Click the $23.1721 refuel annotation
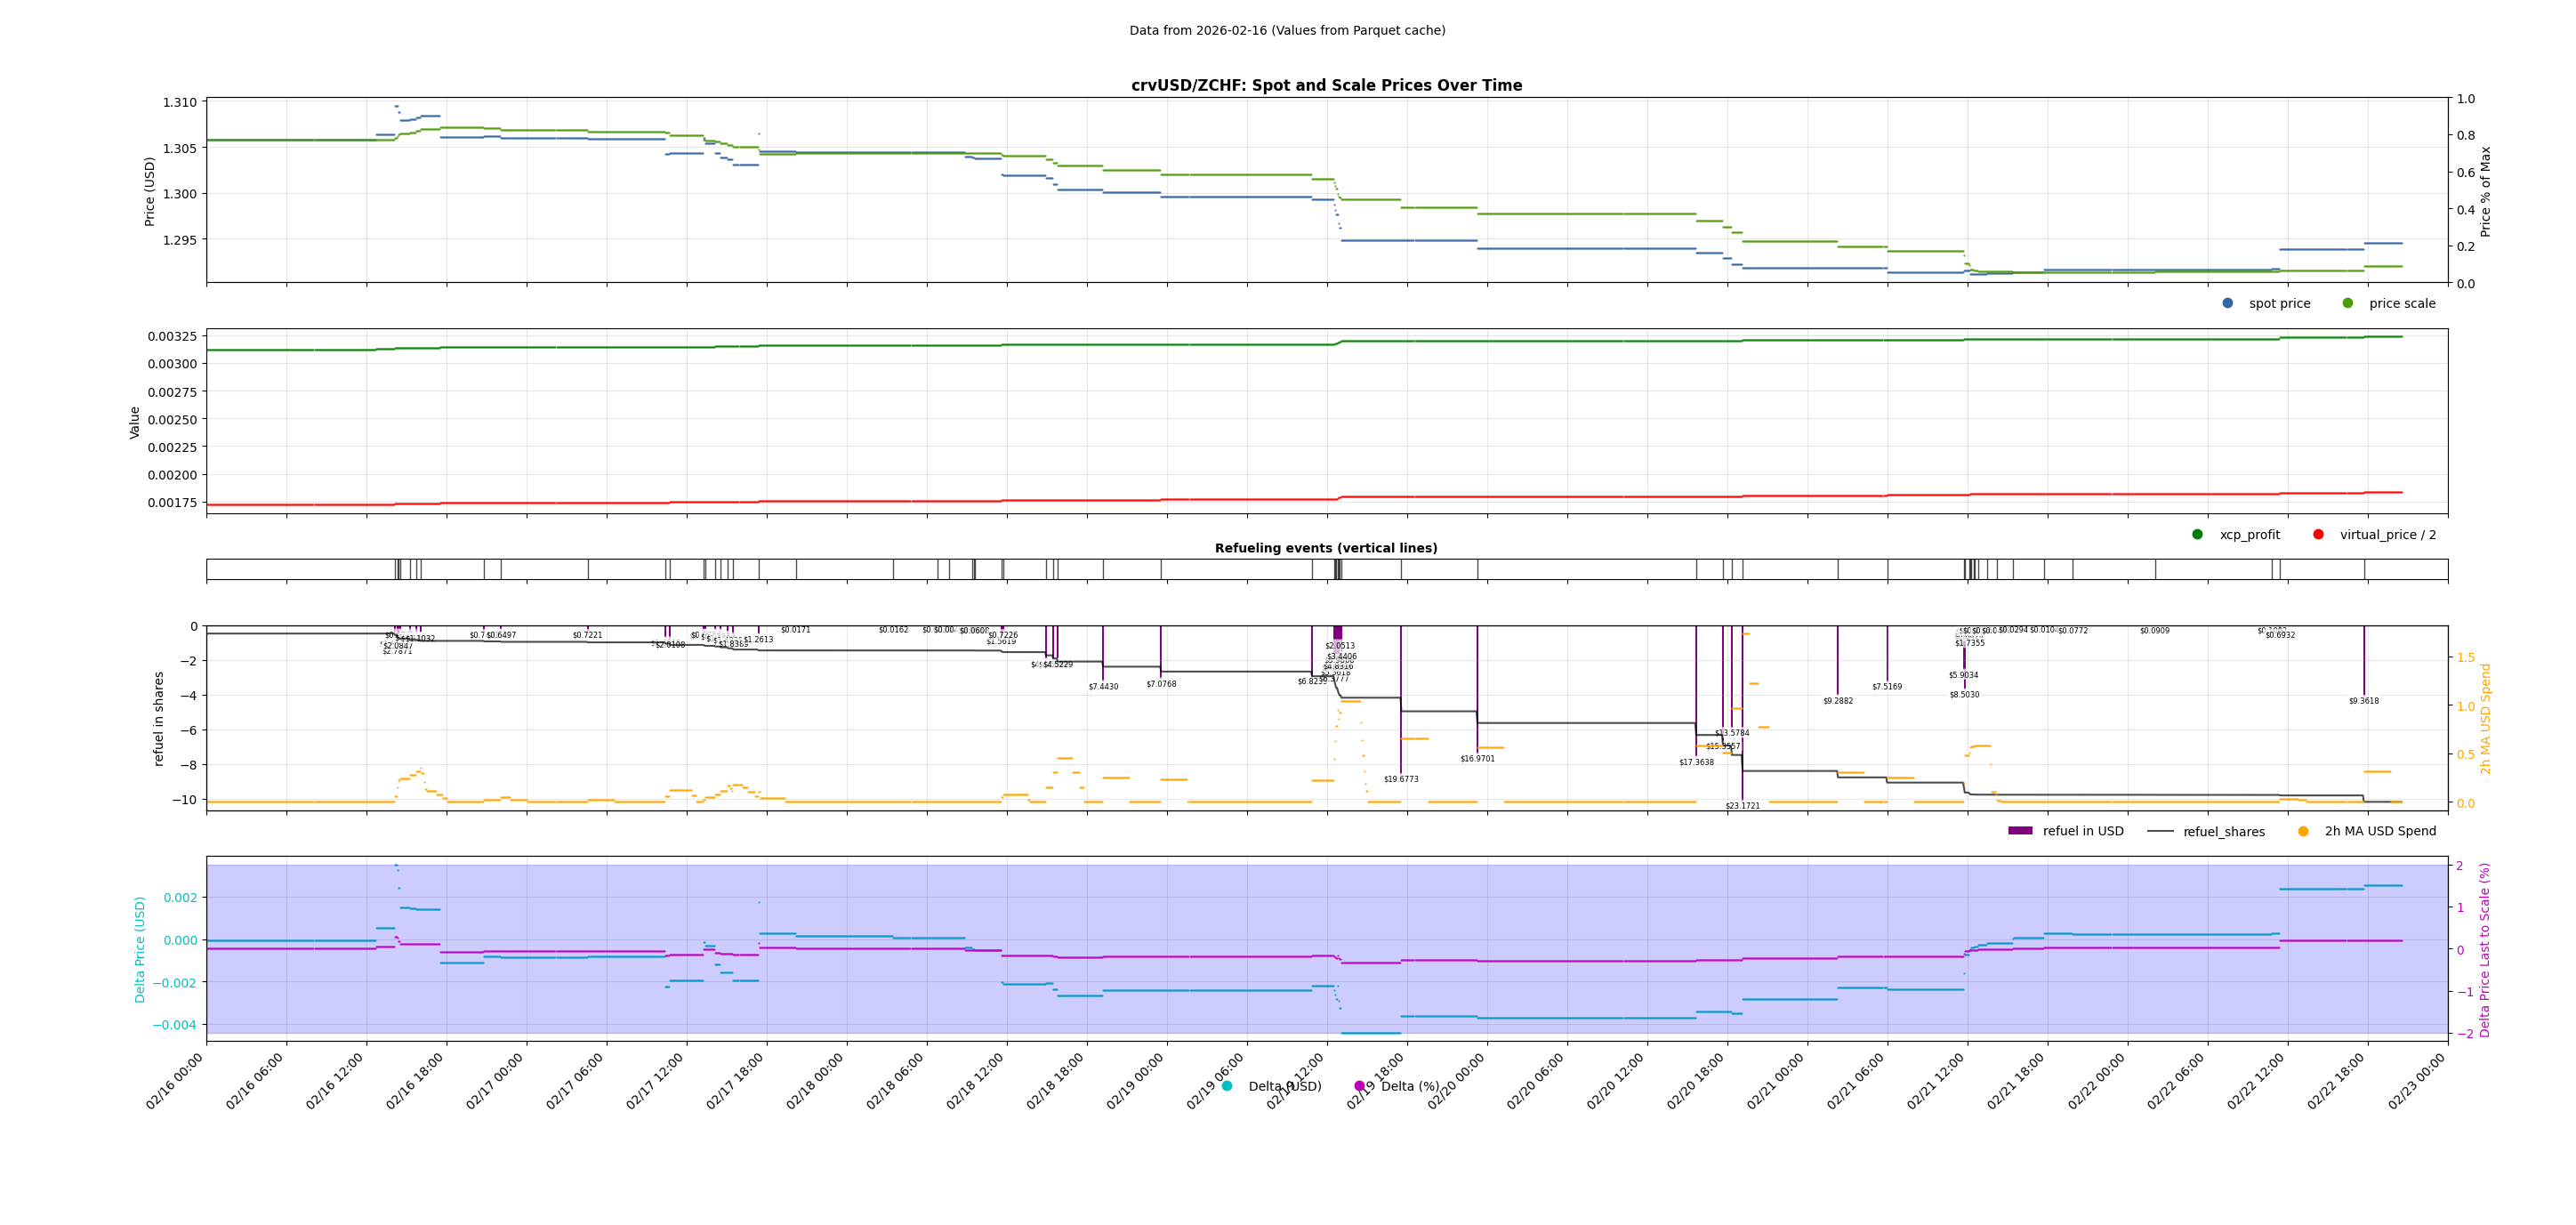 pyautogui.click(x=1742, y=806)
